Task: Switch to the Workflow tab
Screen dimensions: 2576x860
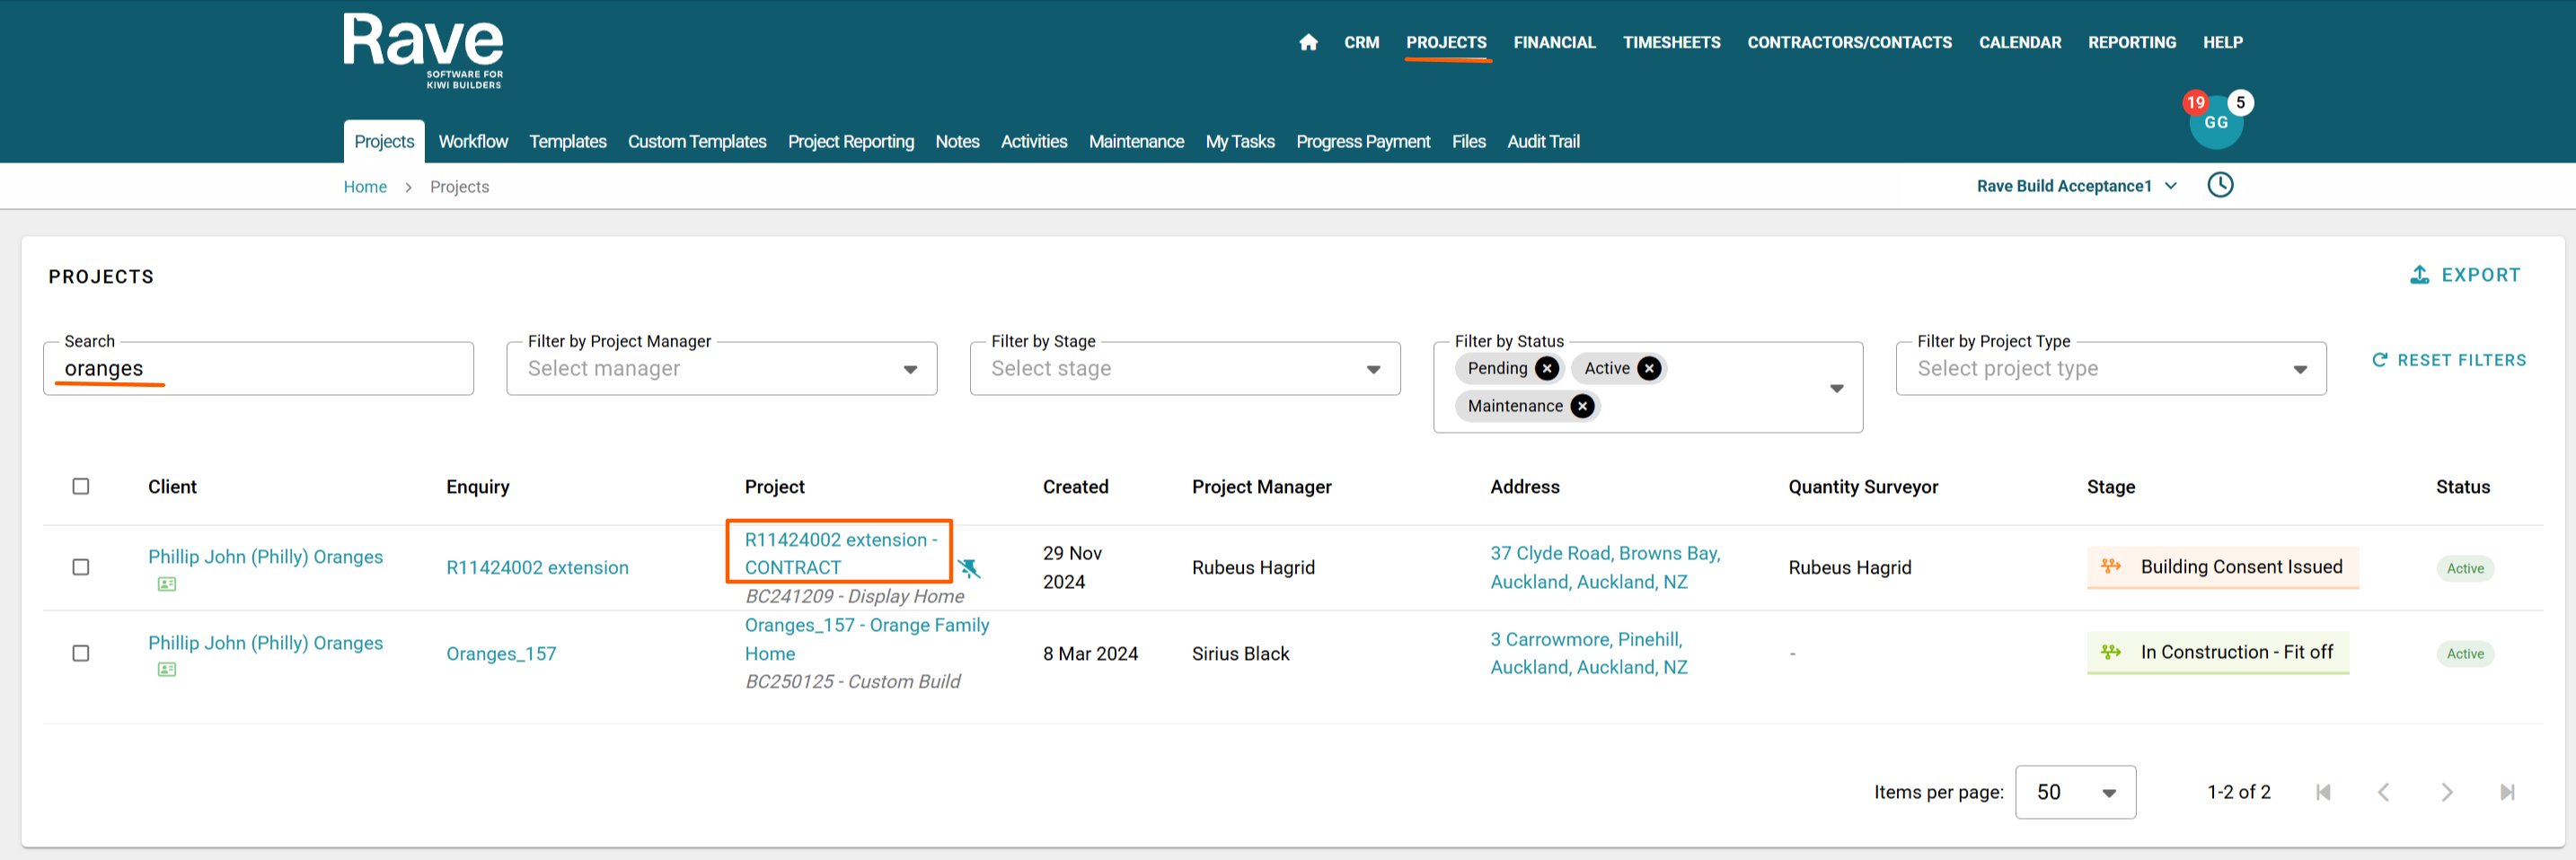Action: [472, 142]
